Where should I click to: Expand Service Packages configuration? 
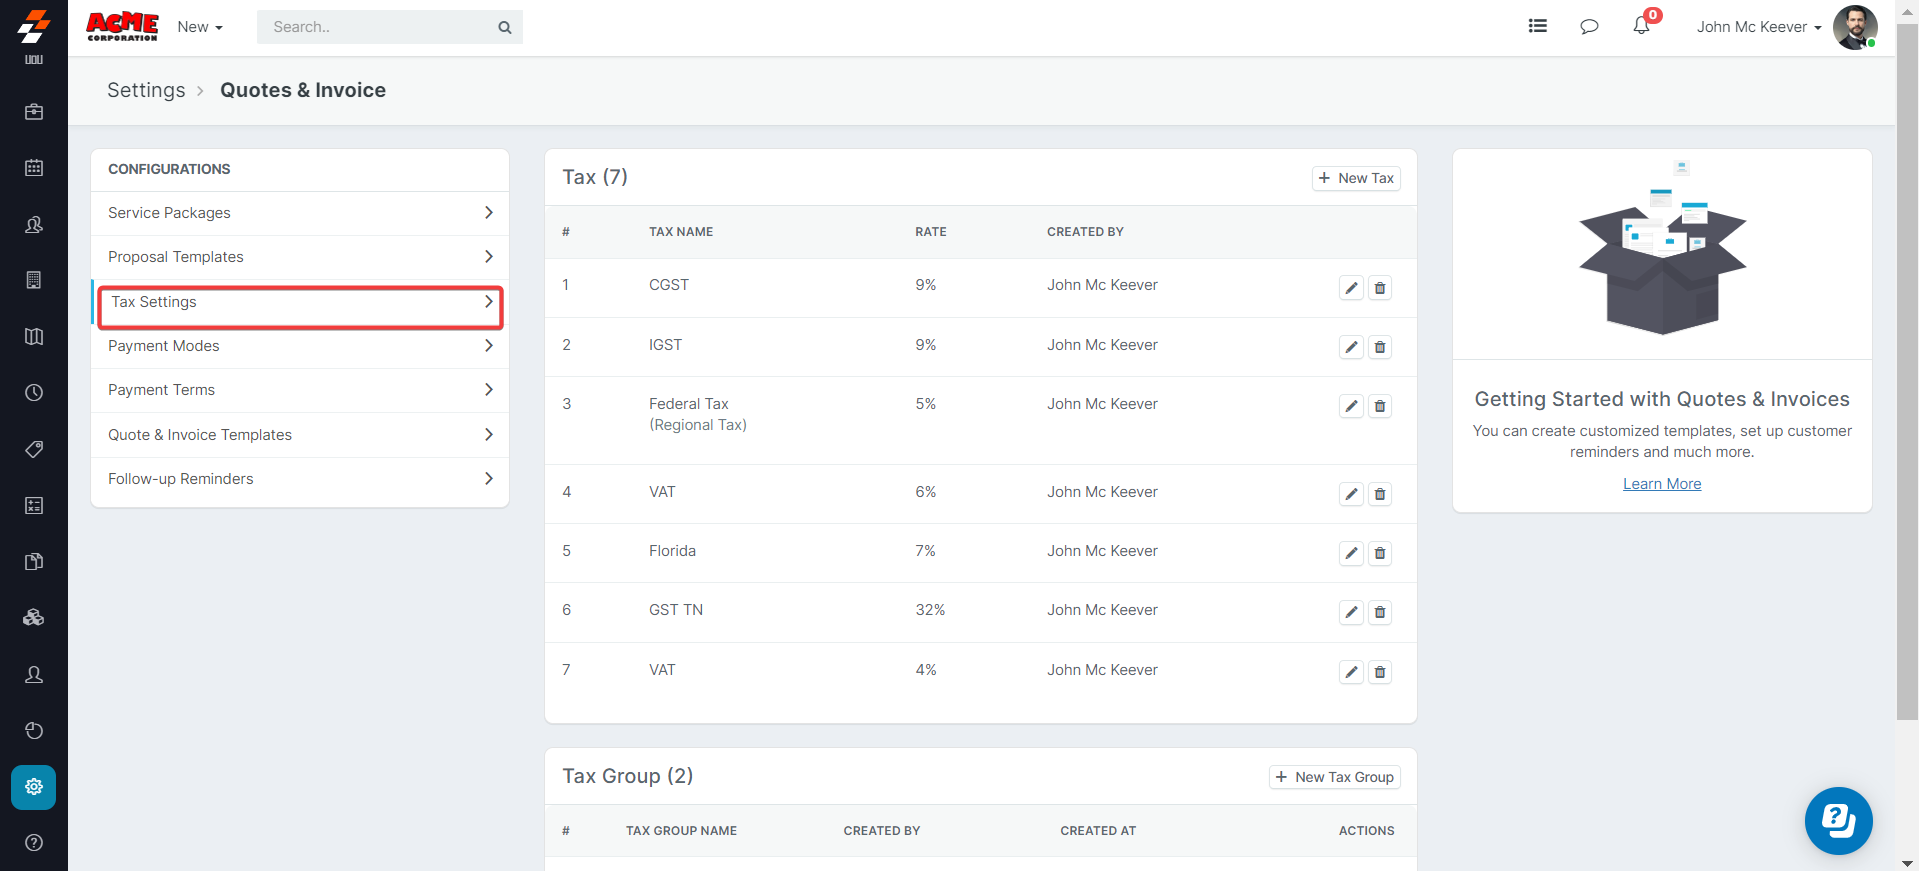pos(300,213)
